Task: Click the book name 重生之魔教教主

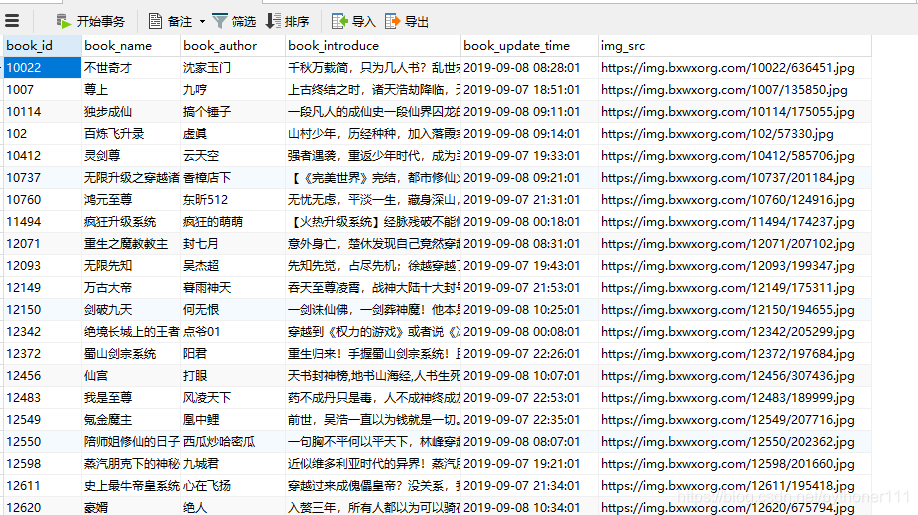Action: click(x=126, y=244)
